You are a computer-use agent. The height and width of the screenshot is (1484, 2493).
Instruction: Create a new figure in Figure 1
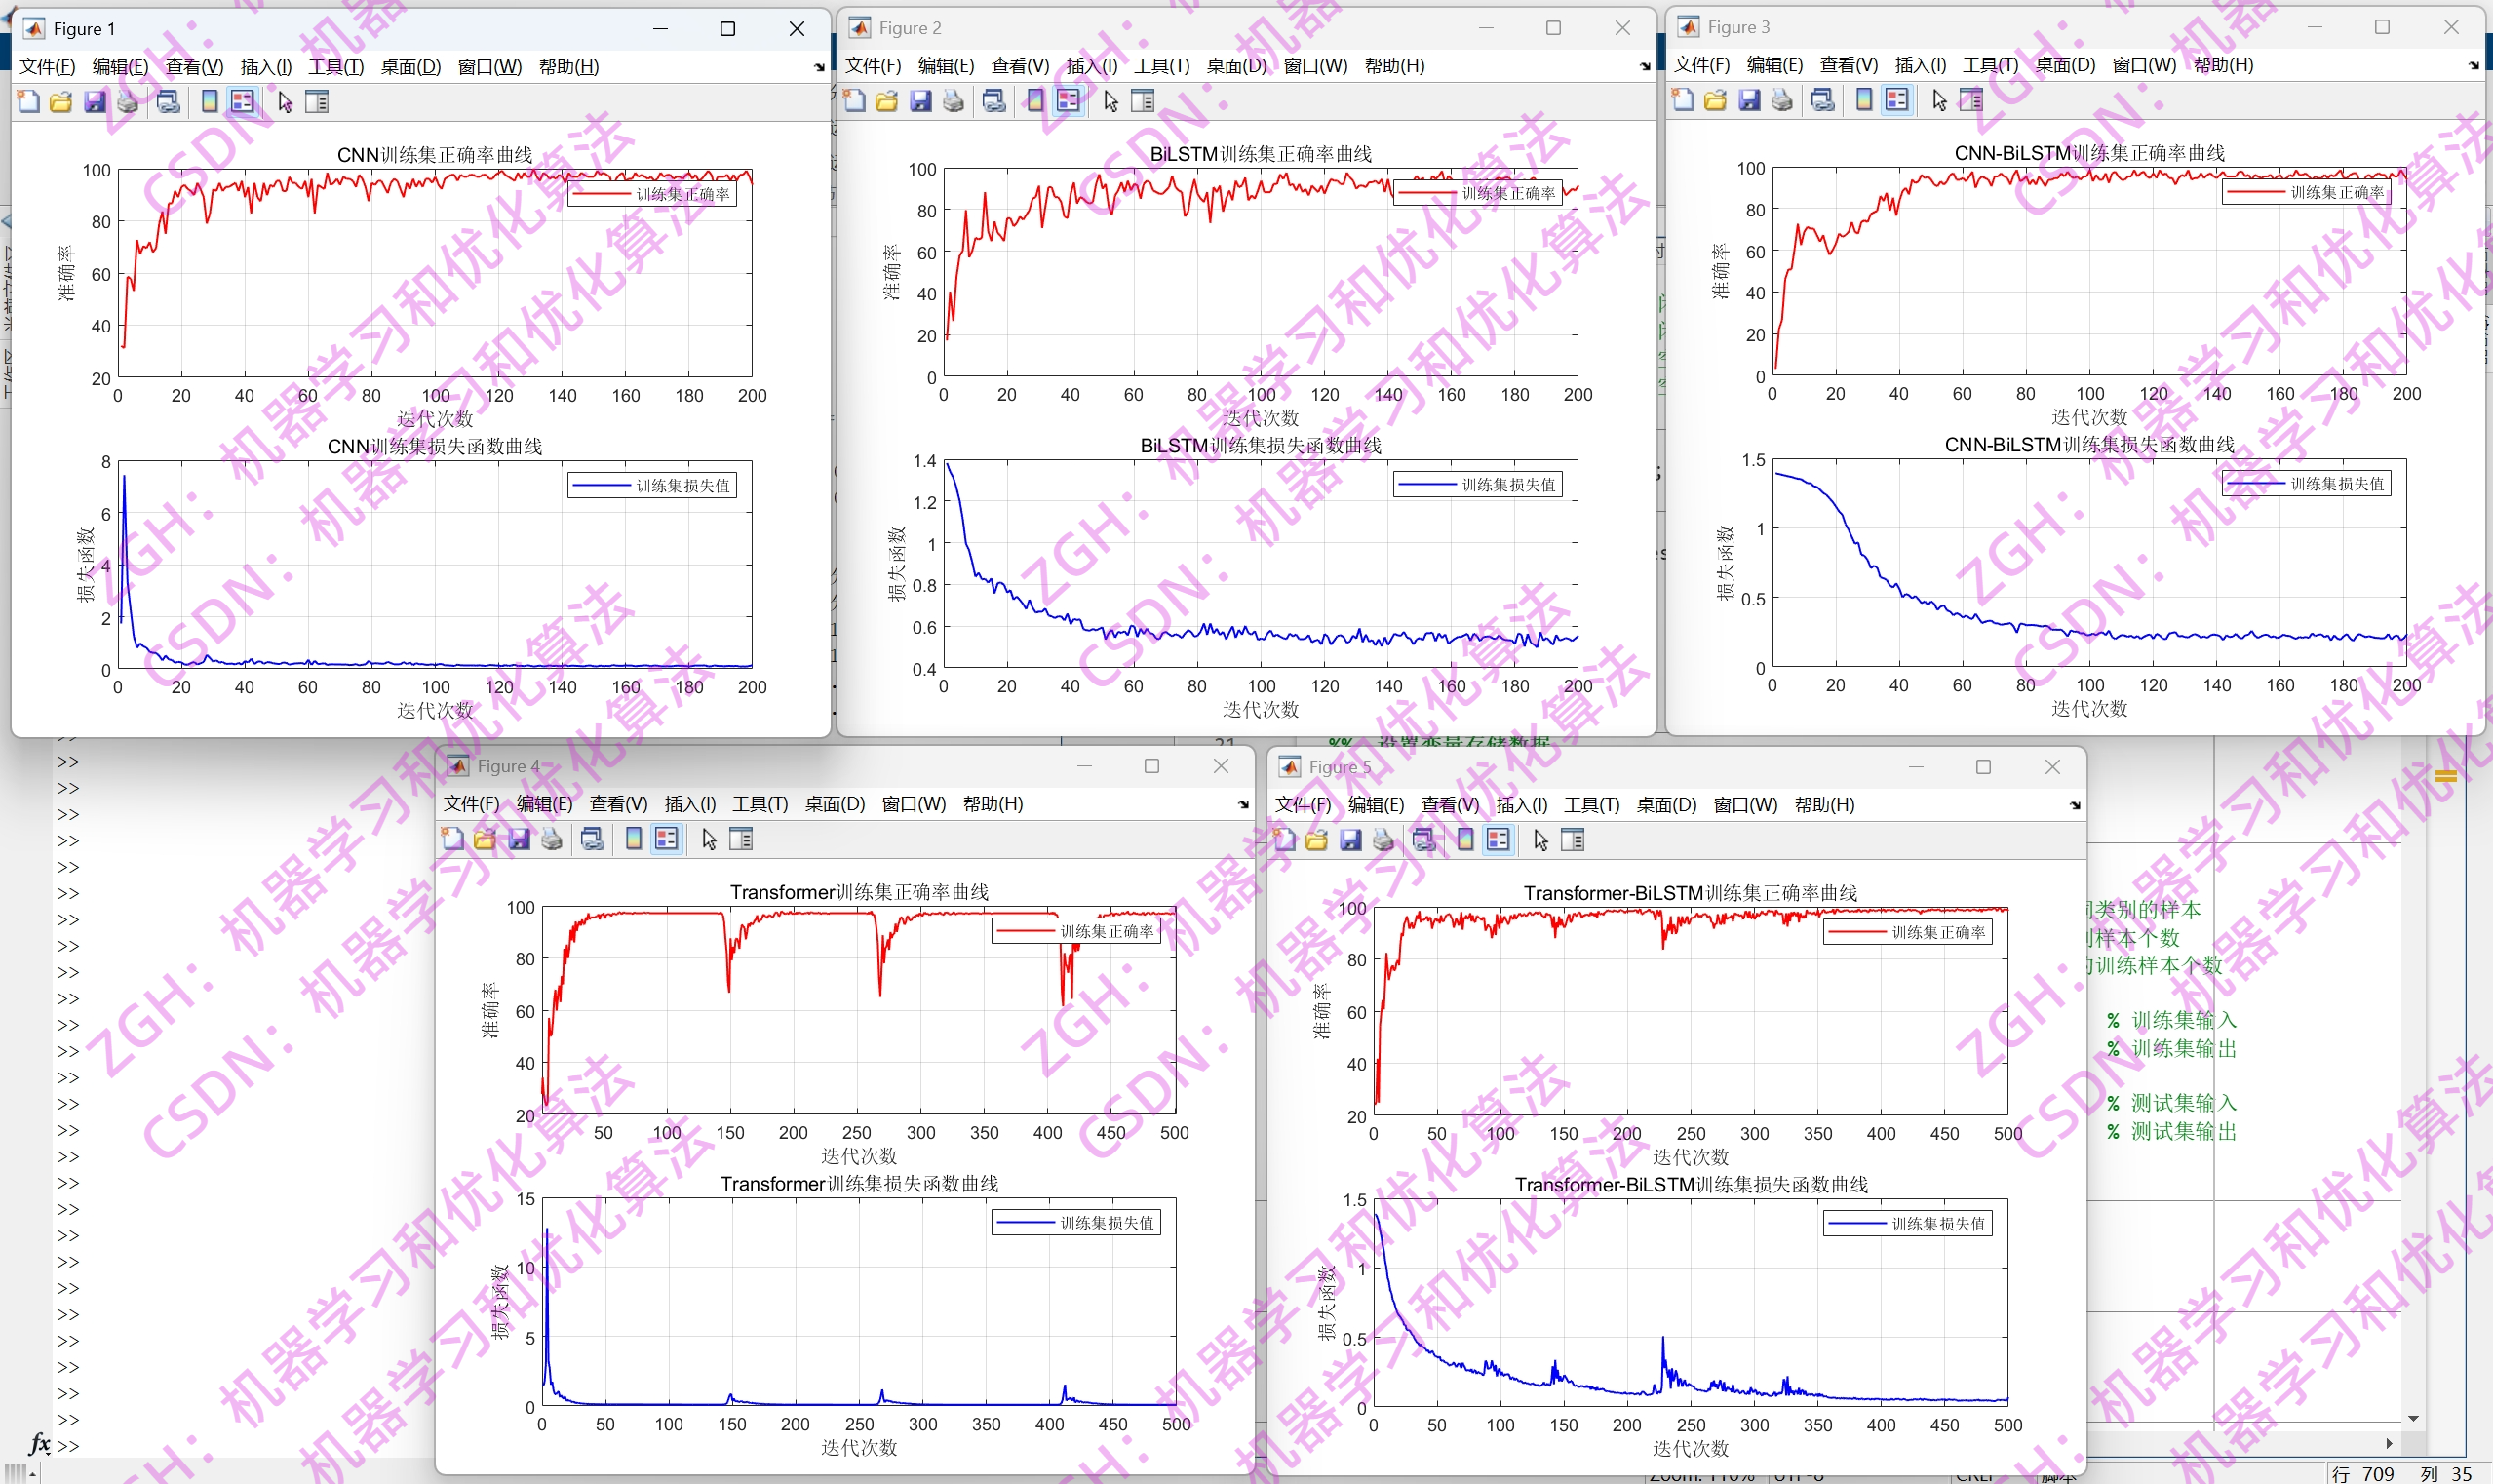27,101
